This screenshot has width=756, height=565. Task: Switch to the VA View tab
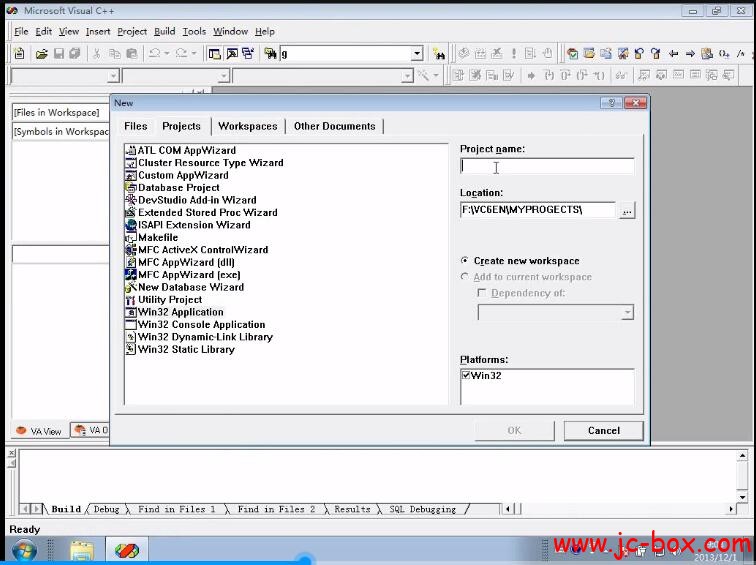(x=40, y=431)
